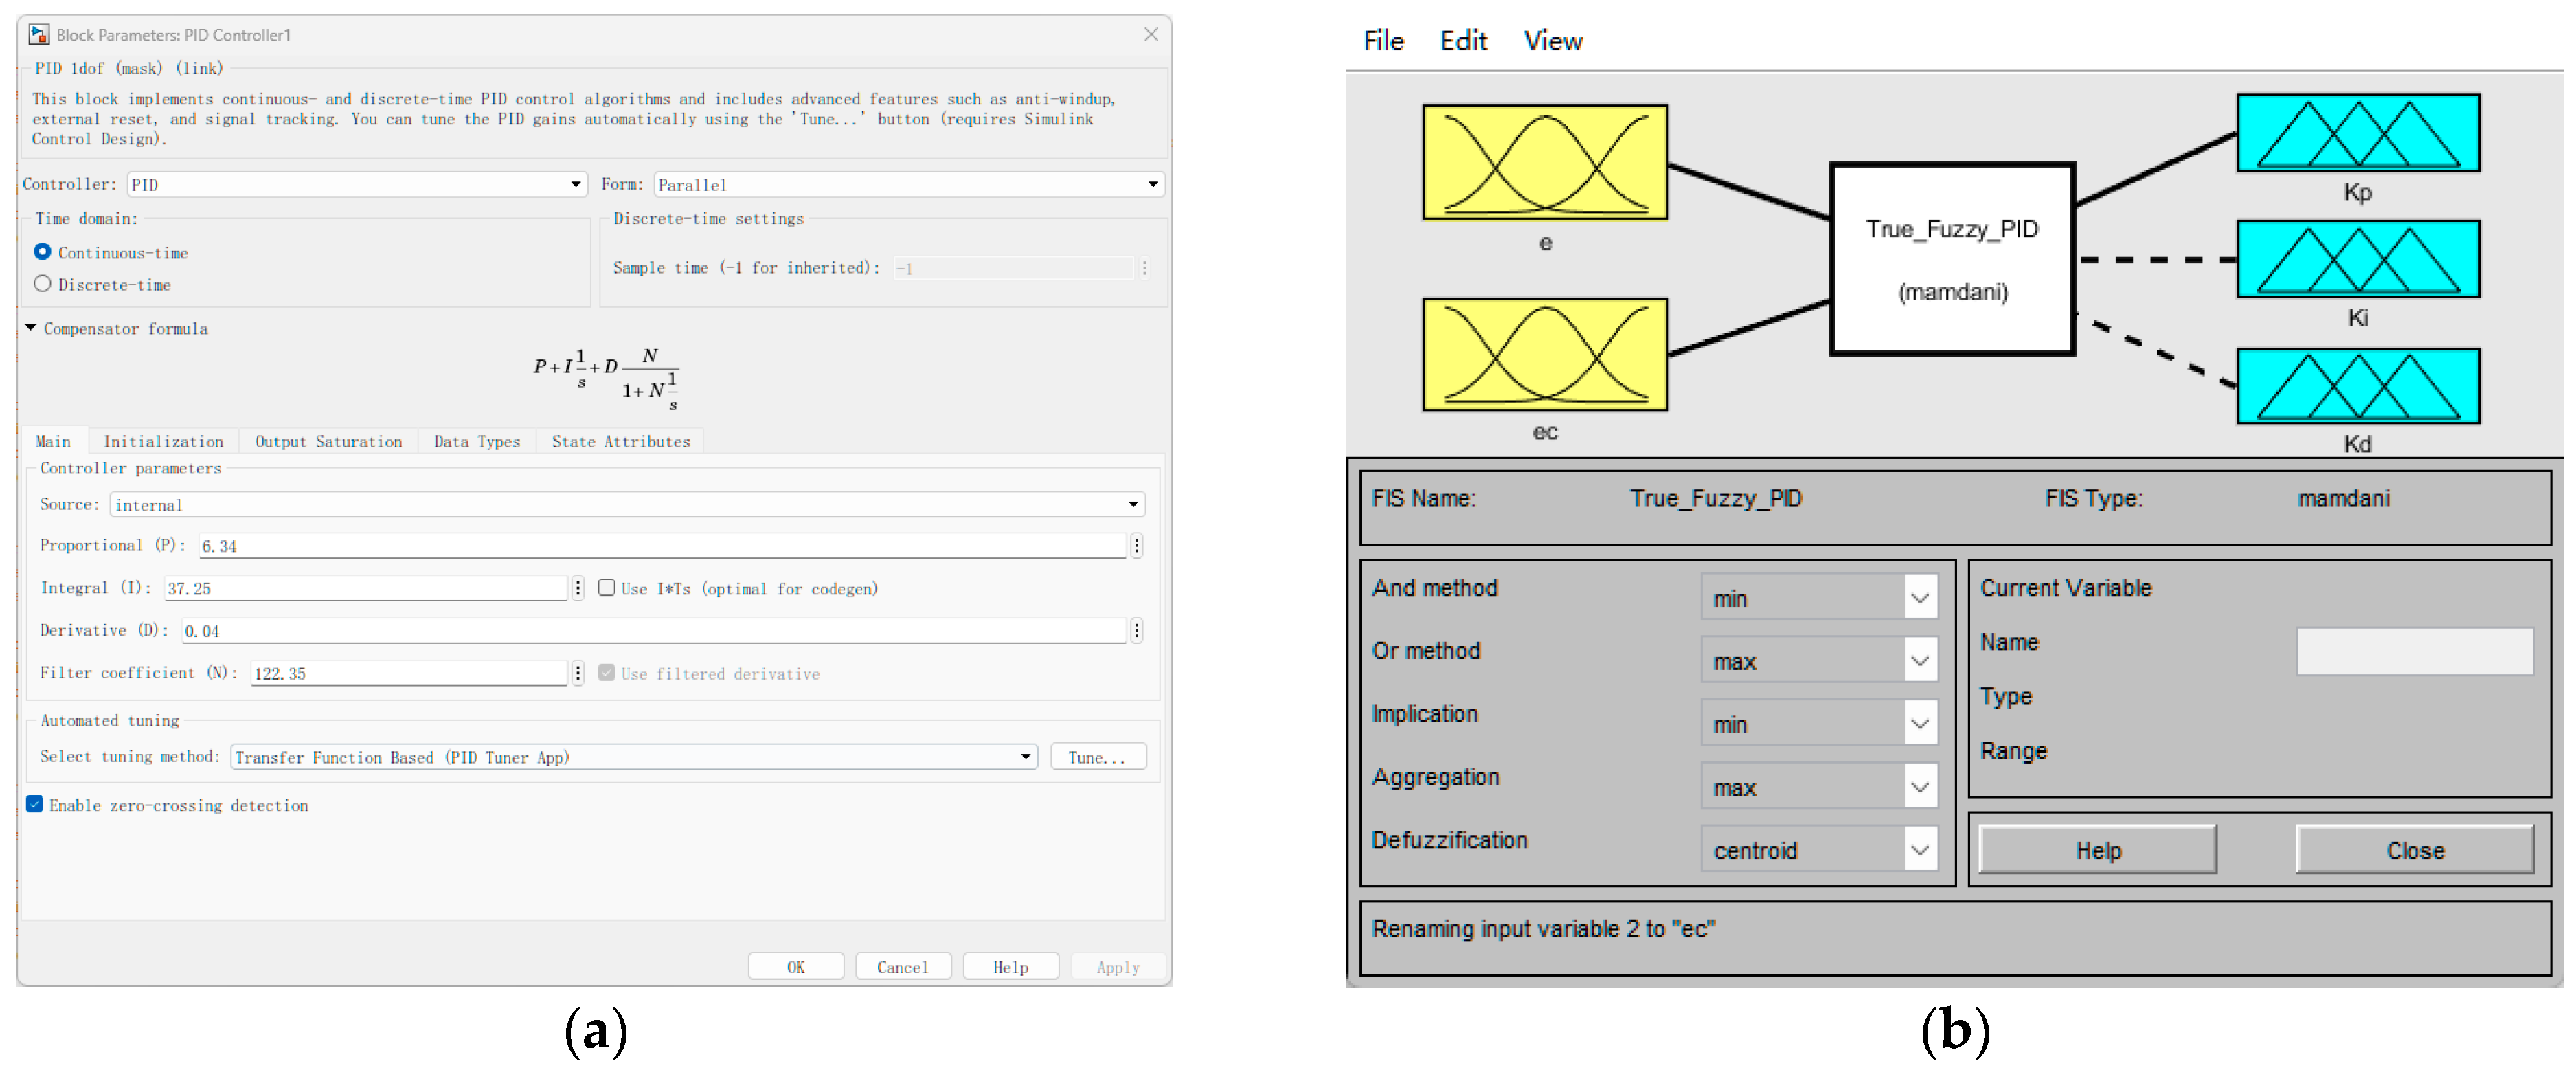This screenshot has height=1070, width=2576.
Task: Select the cyan Ki output block
Action: [x=2357, y=259]
